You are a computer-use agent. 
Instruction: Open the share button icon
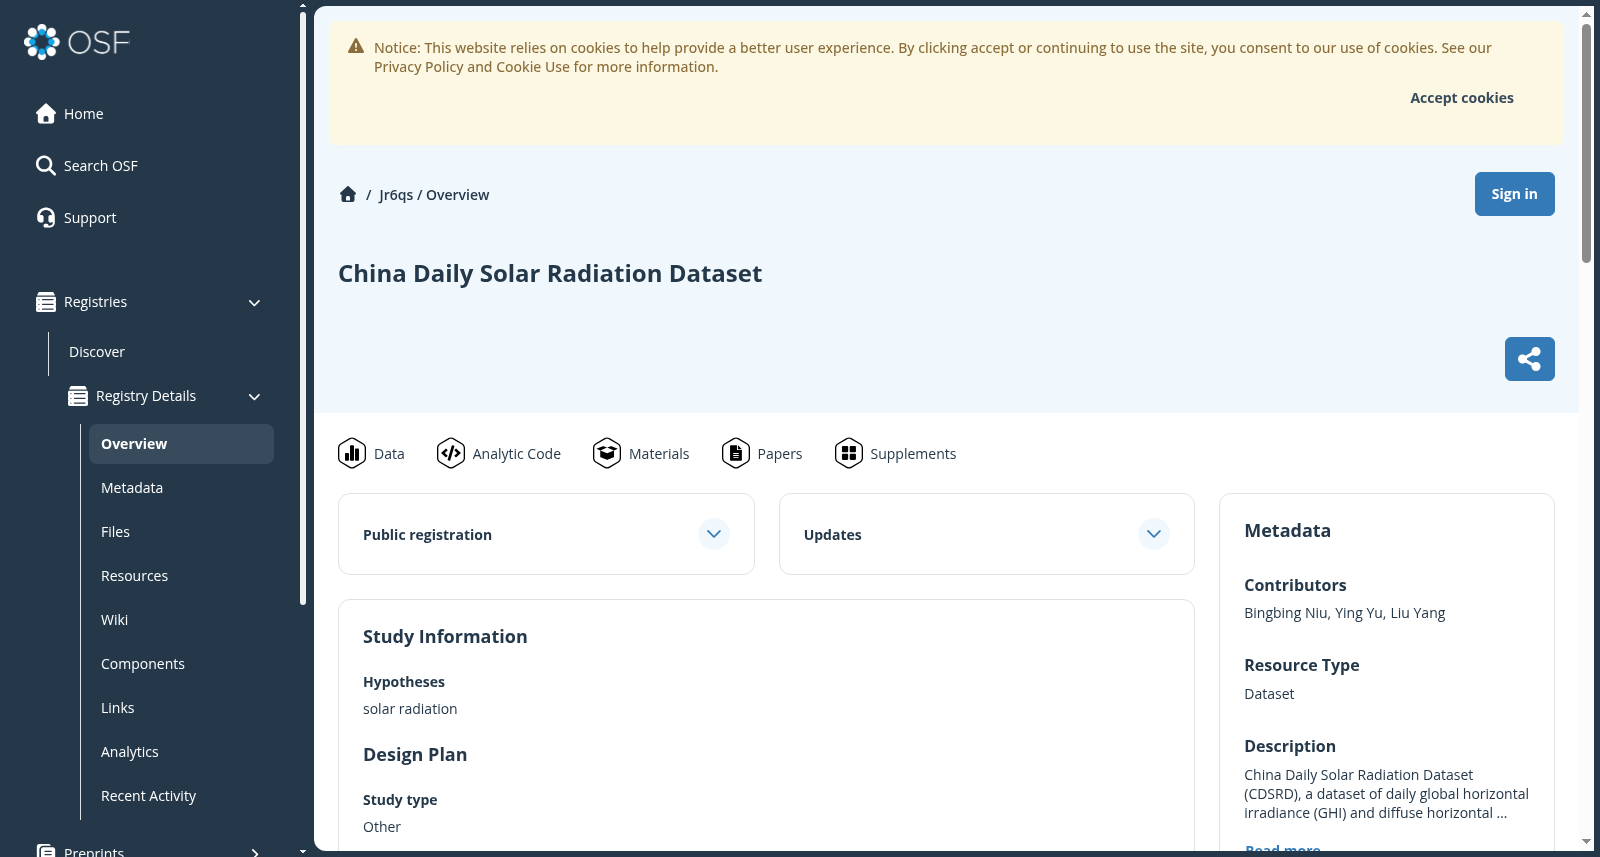1529,359
